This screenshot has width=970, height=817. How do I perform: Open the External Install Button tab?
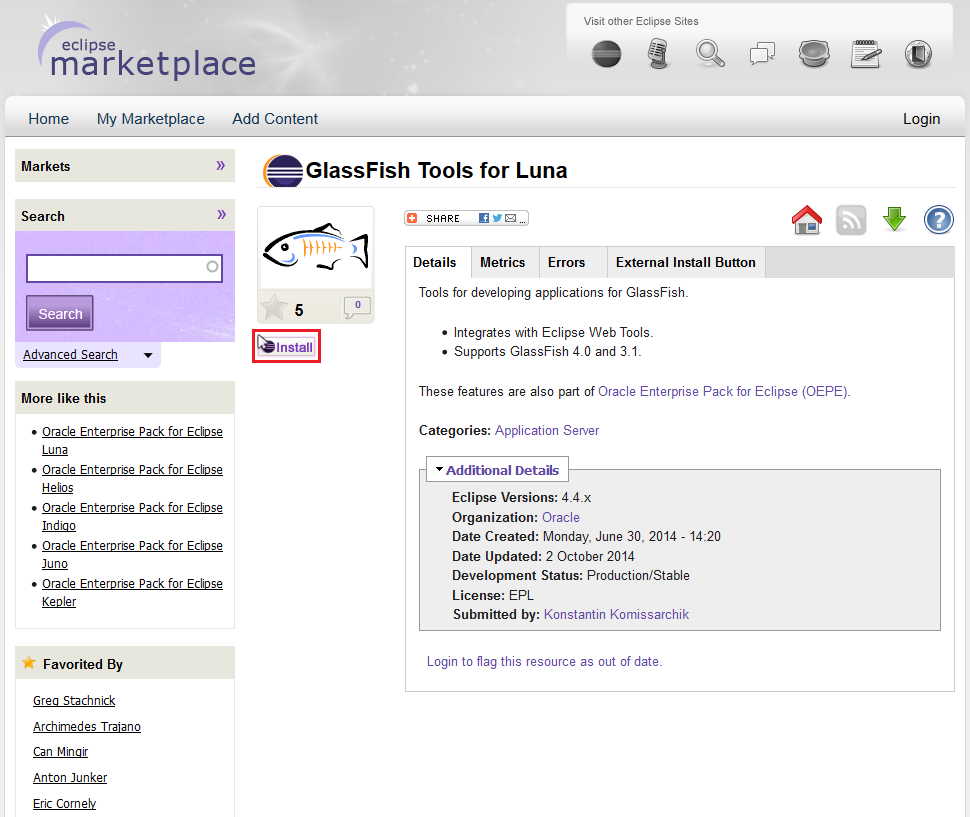pyautogui.click(x=686, y=262)
